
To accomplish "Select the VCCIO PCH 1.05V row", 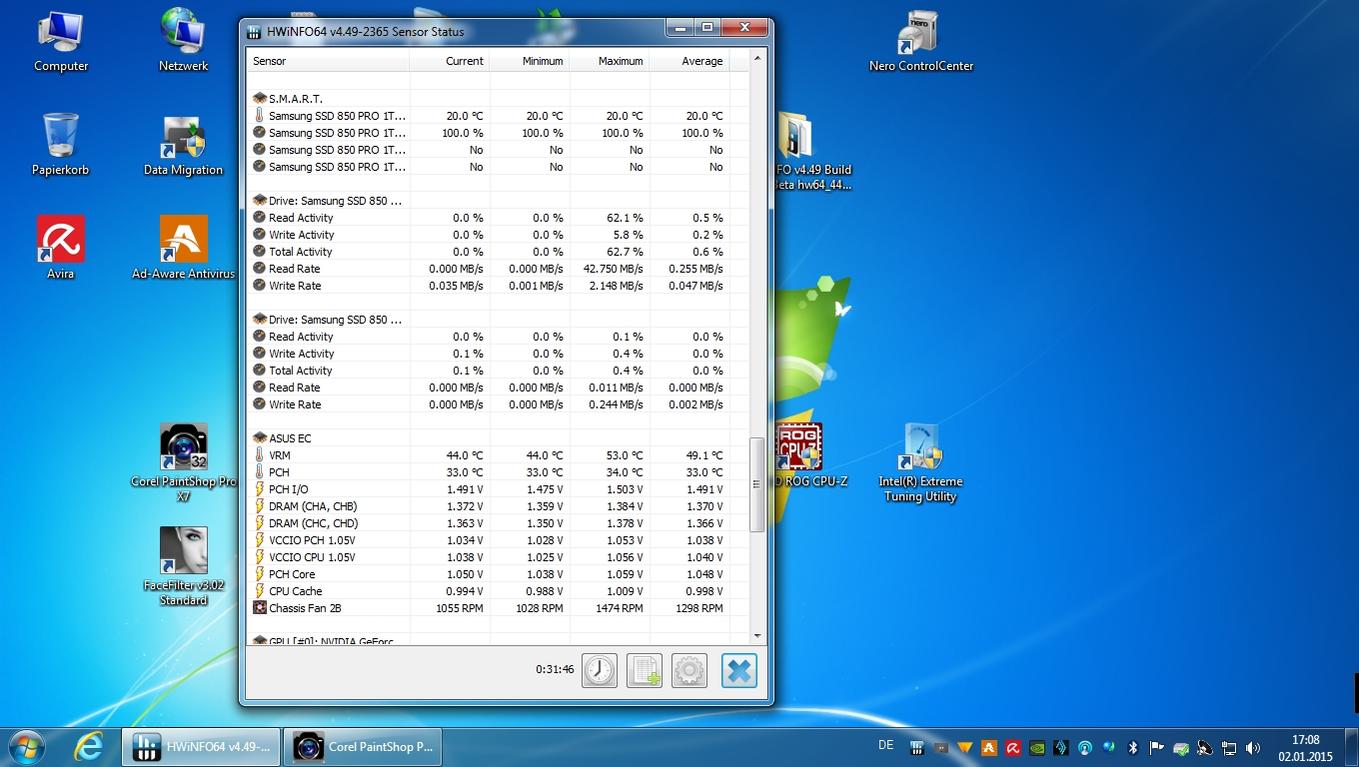I will [x=488, y=540].
